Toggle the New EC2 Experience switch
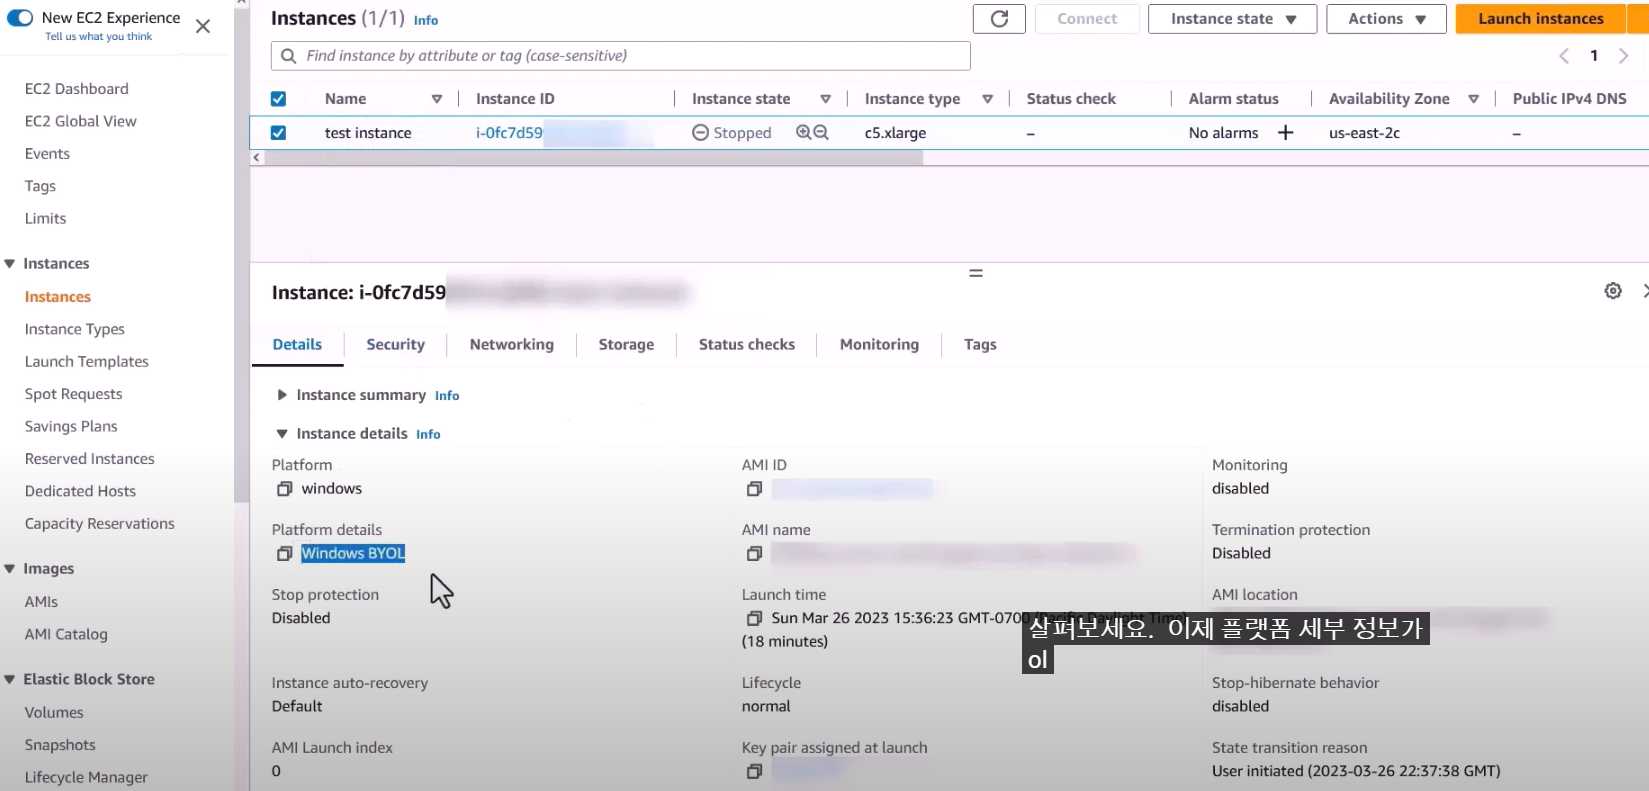The width and height of the screenshot is (1649, 791). point(19,18)
